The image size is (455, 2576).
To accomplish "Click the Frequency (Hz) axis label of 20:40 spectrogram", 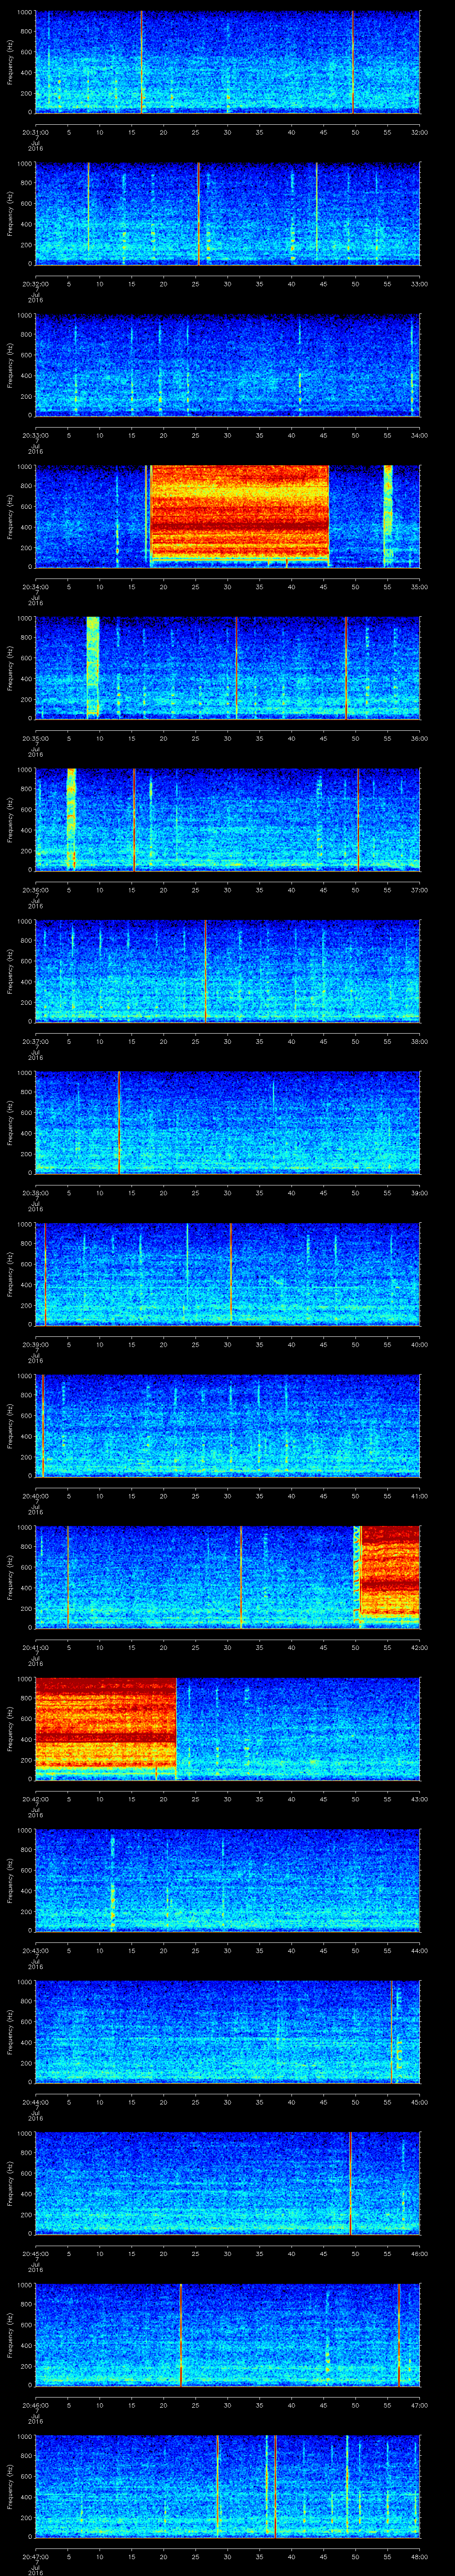I will [x=10, y=1425].
